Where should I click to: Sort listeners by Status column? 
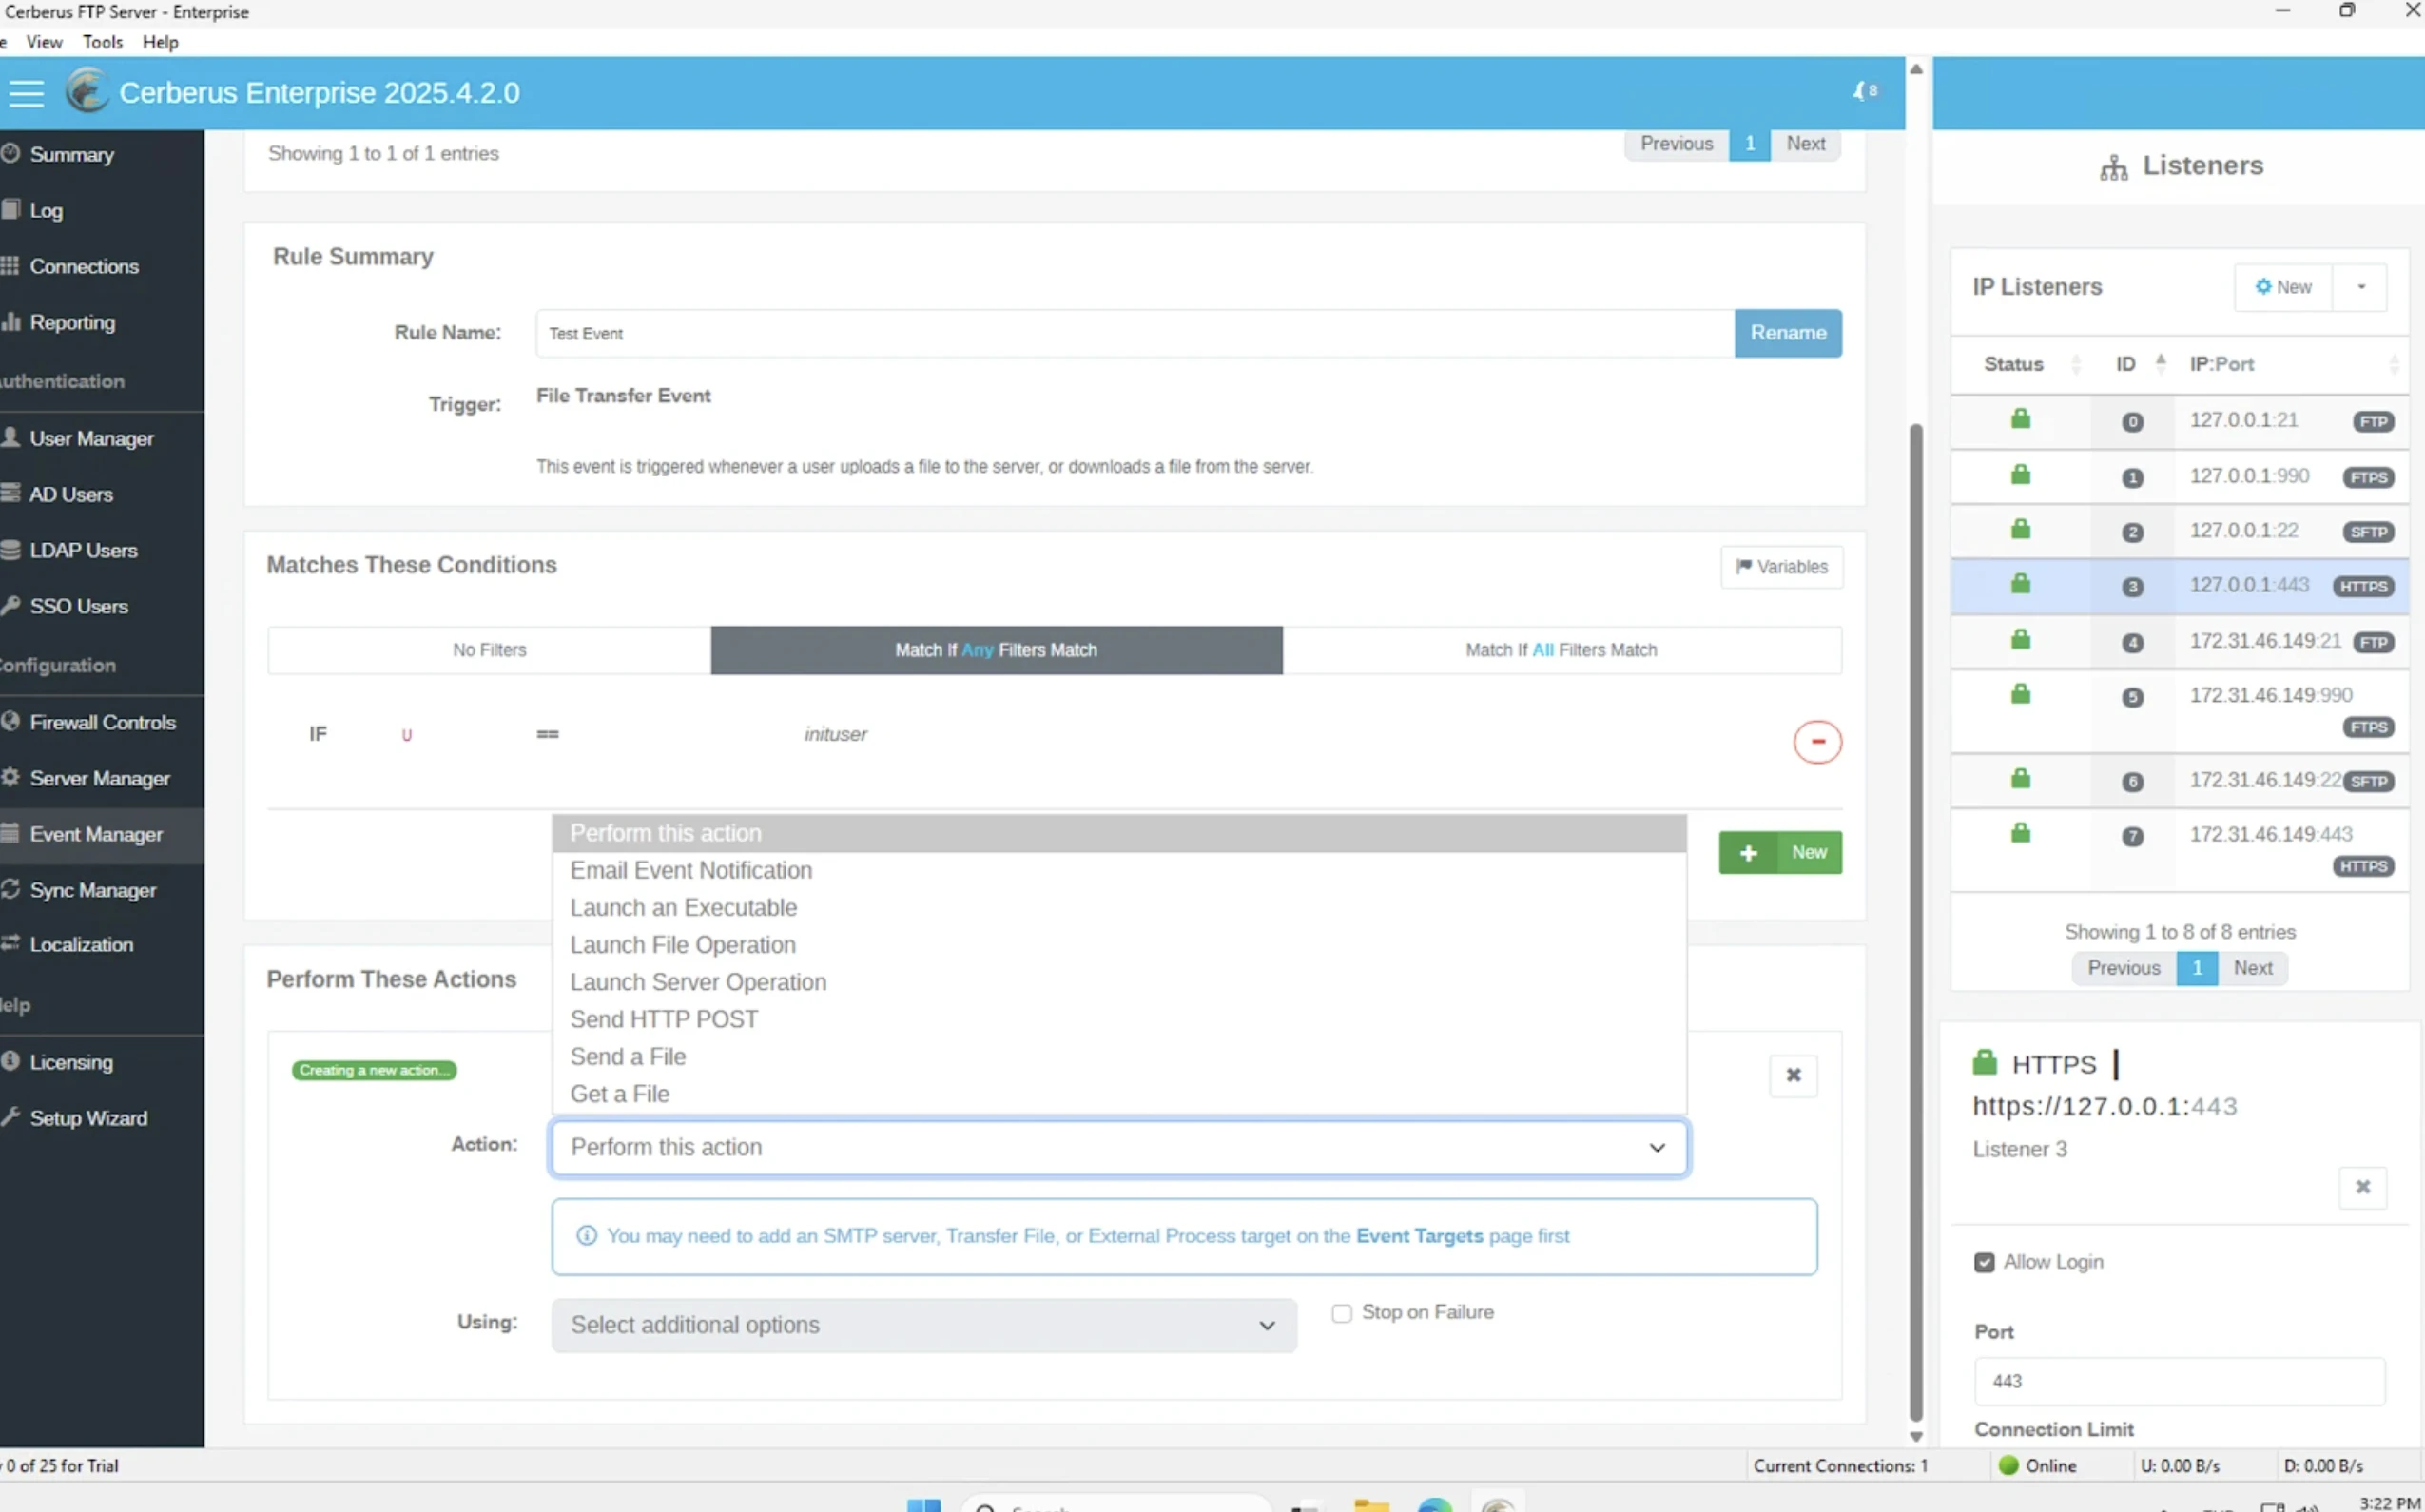2019,364
